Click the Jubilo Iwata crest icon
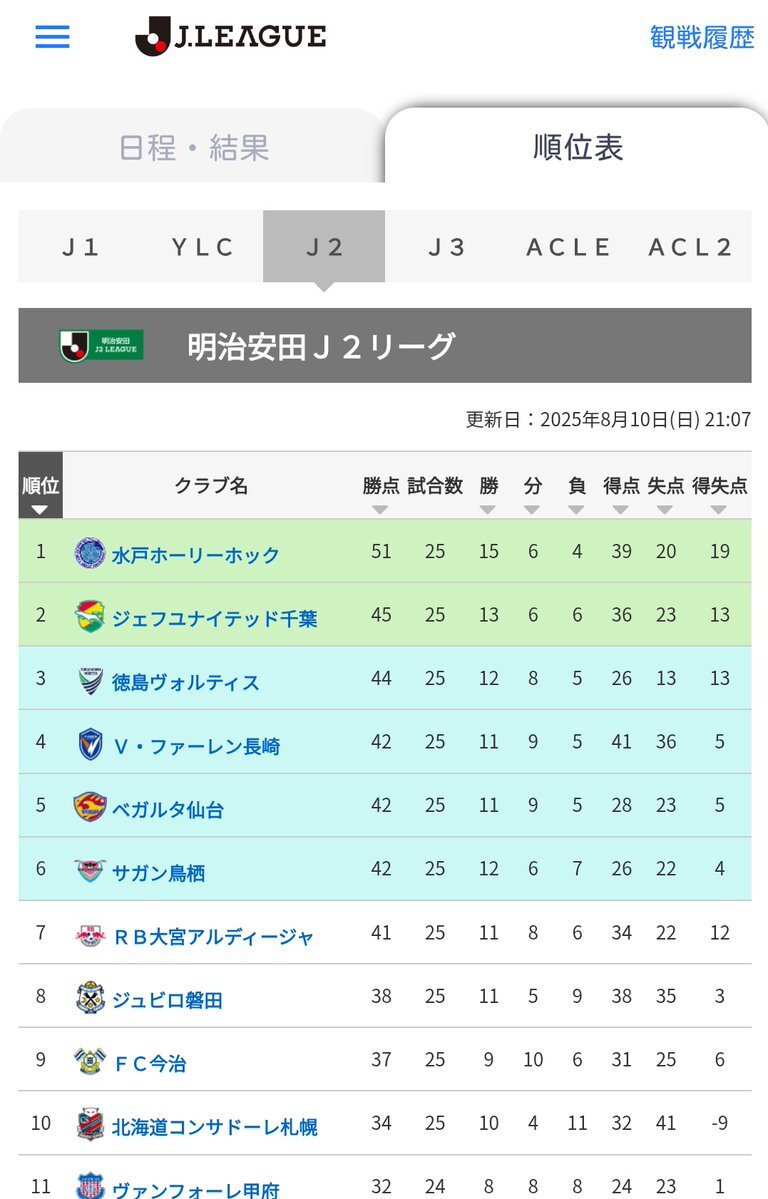This screenshot has height=1199, width=768. point(89,998)
